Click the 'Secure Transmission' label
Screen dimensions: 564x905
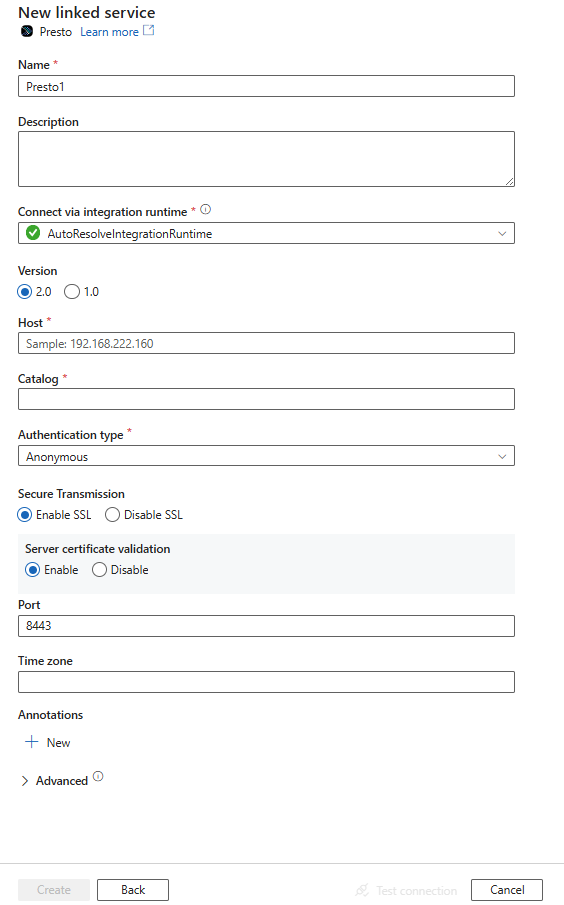71,493
